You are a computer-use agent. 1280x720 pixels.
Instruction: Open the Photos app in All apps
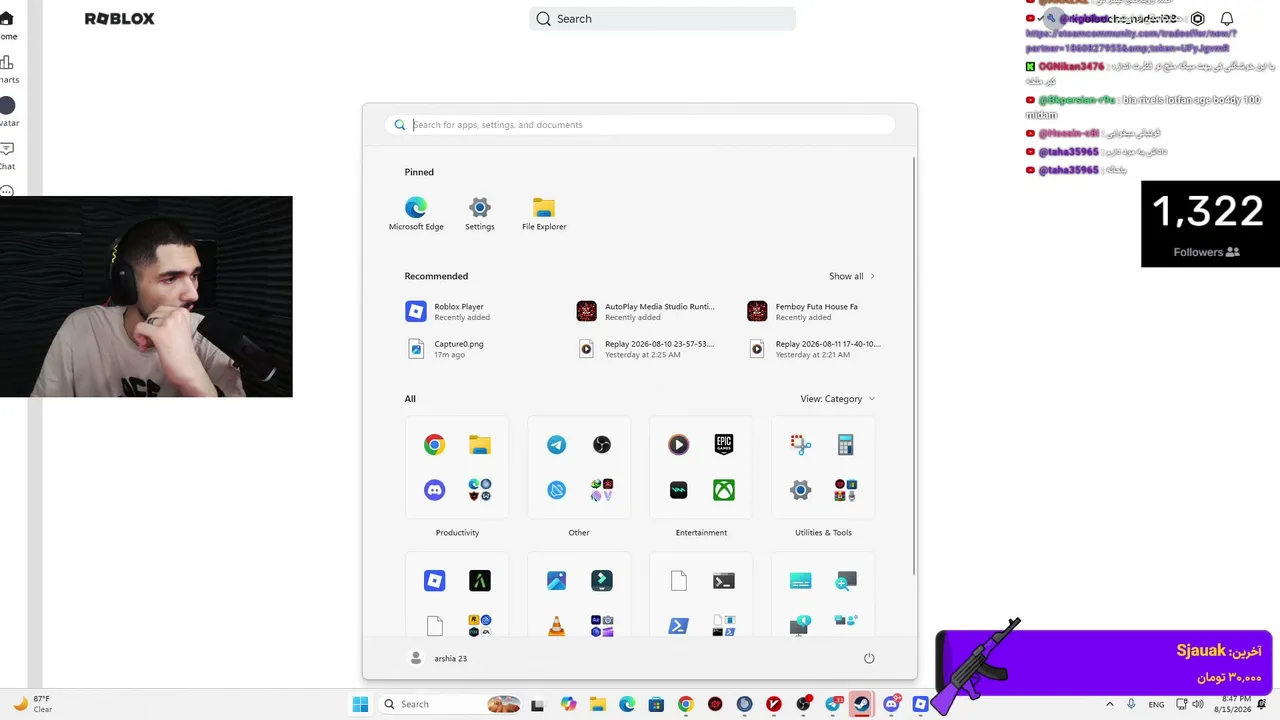557,580
